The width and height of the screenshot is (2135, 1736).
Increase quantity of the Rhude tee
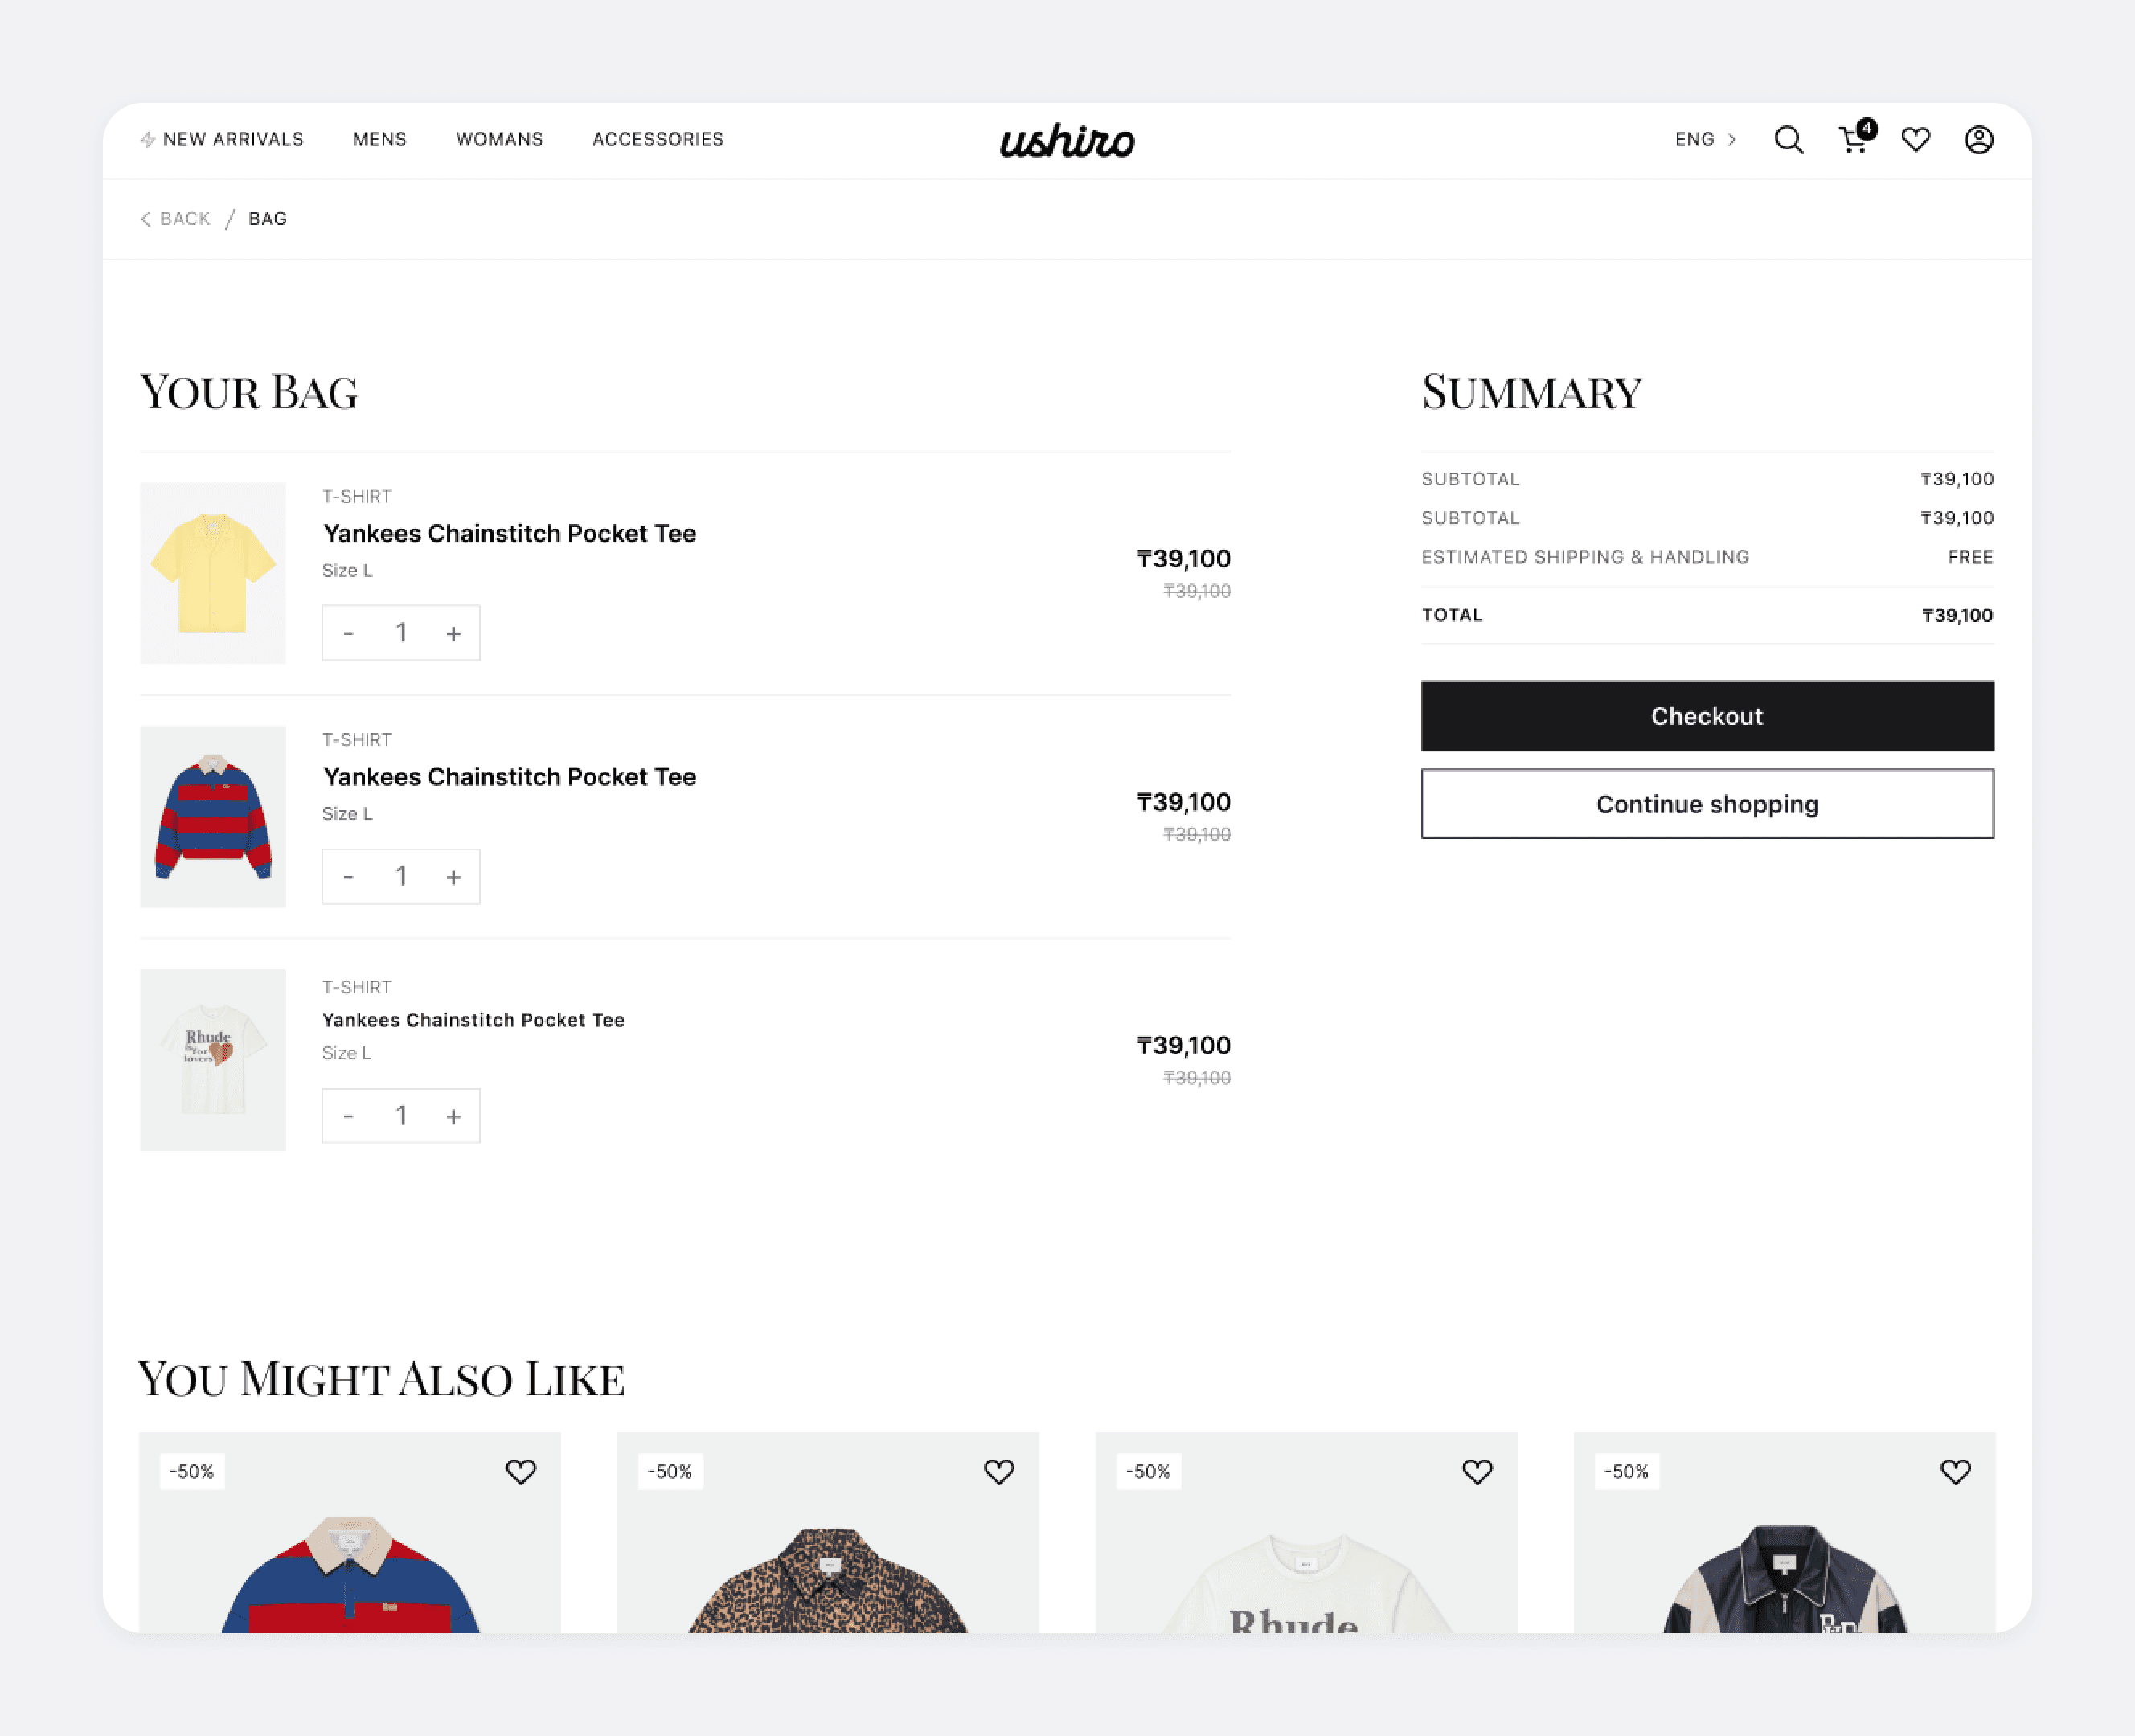454,1117
